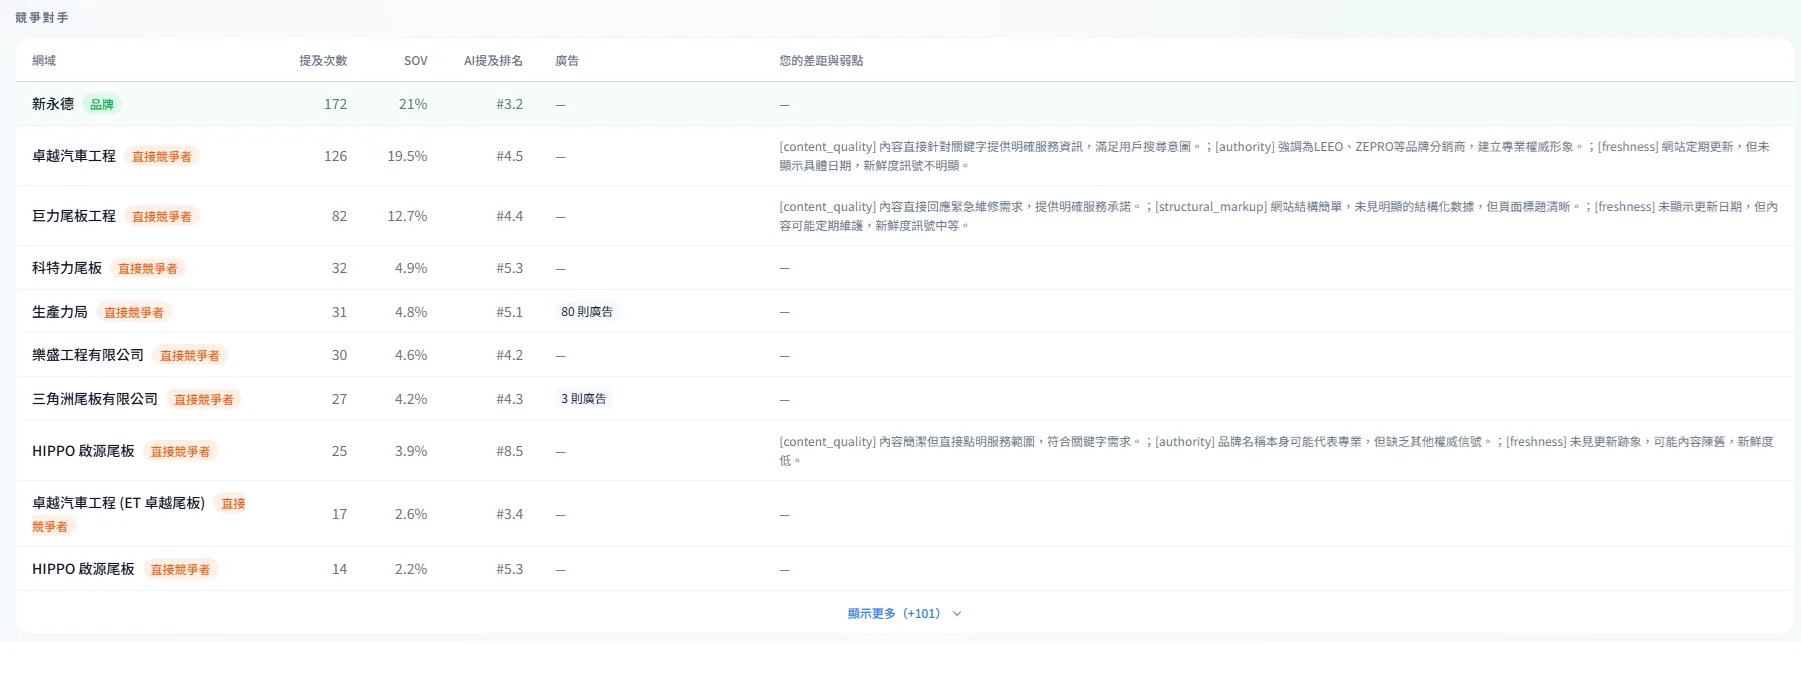Click the 82 mention count
The image size is (1801, 676).
coord(339,216)
